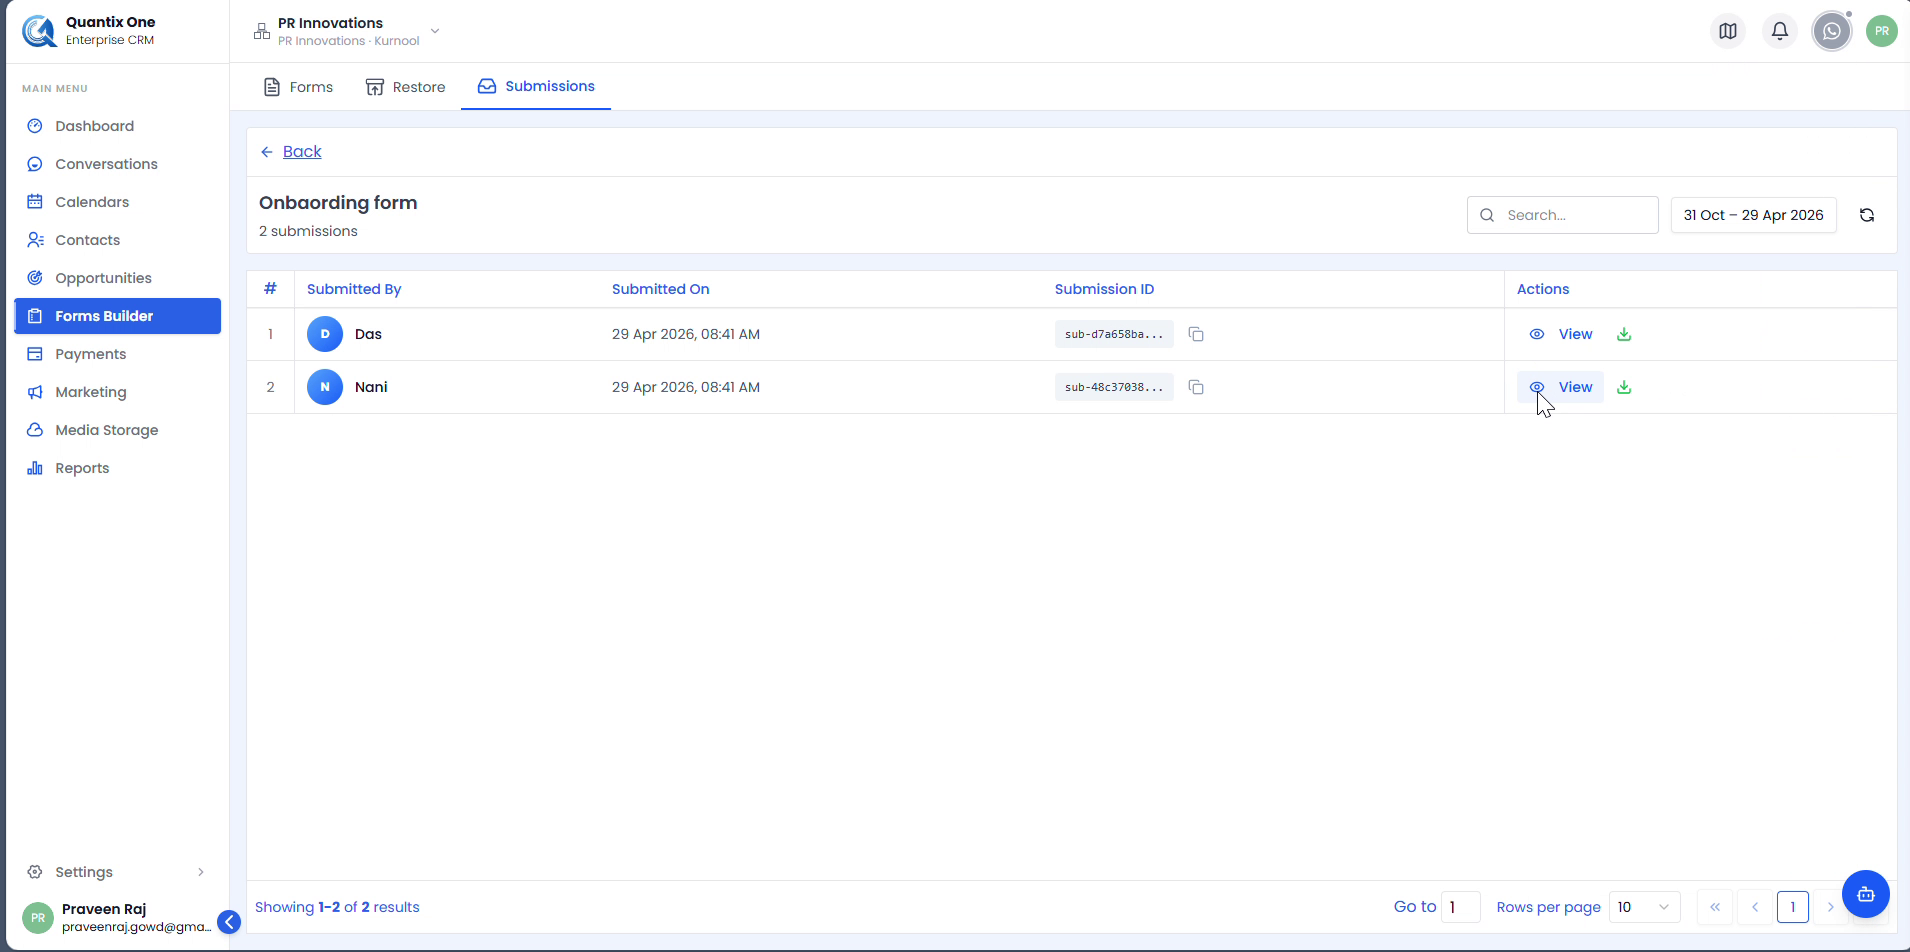Image resolution: width=1910 pixels, height=952 pixels.
Task: Go to next page
Action: tap(1830, 907)
